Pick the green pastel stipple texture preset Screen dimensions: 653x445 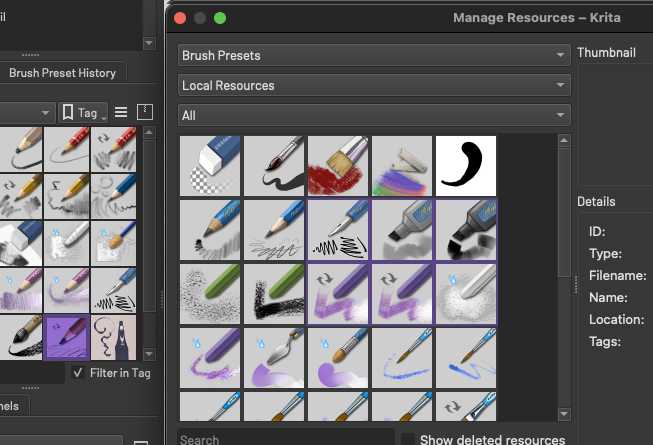tap(210, 294)
